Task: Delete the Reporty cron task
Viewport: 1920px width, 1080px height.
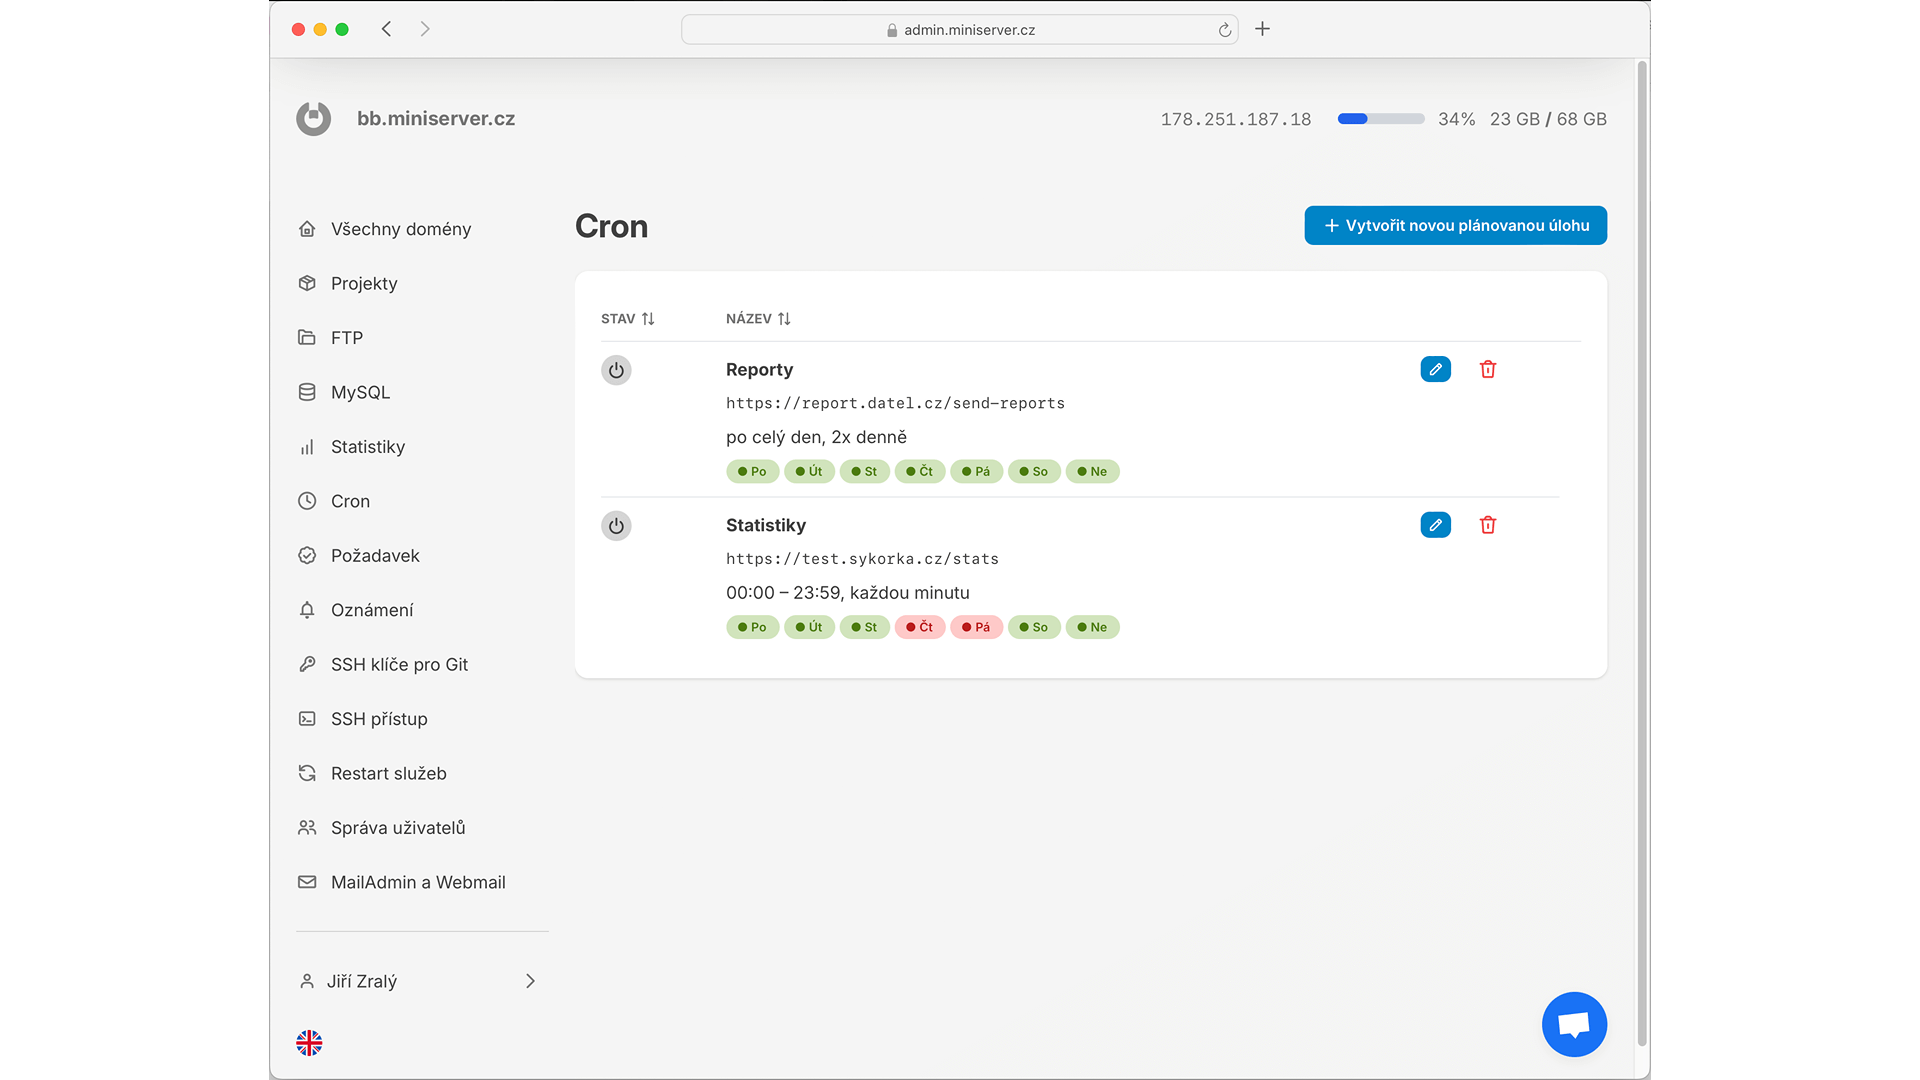Action: pyautogui.click(x=1488, y=369)
